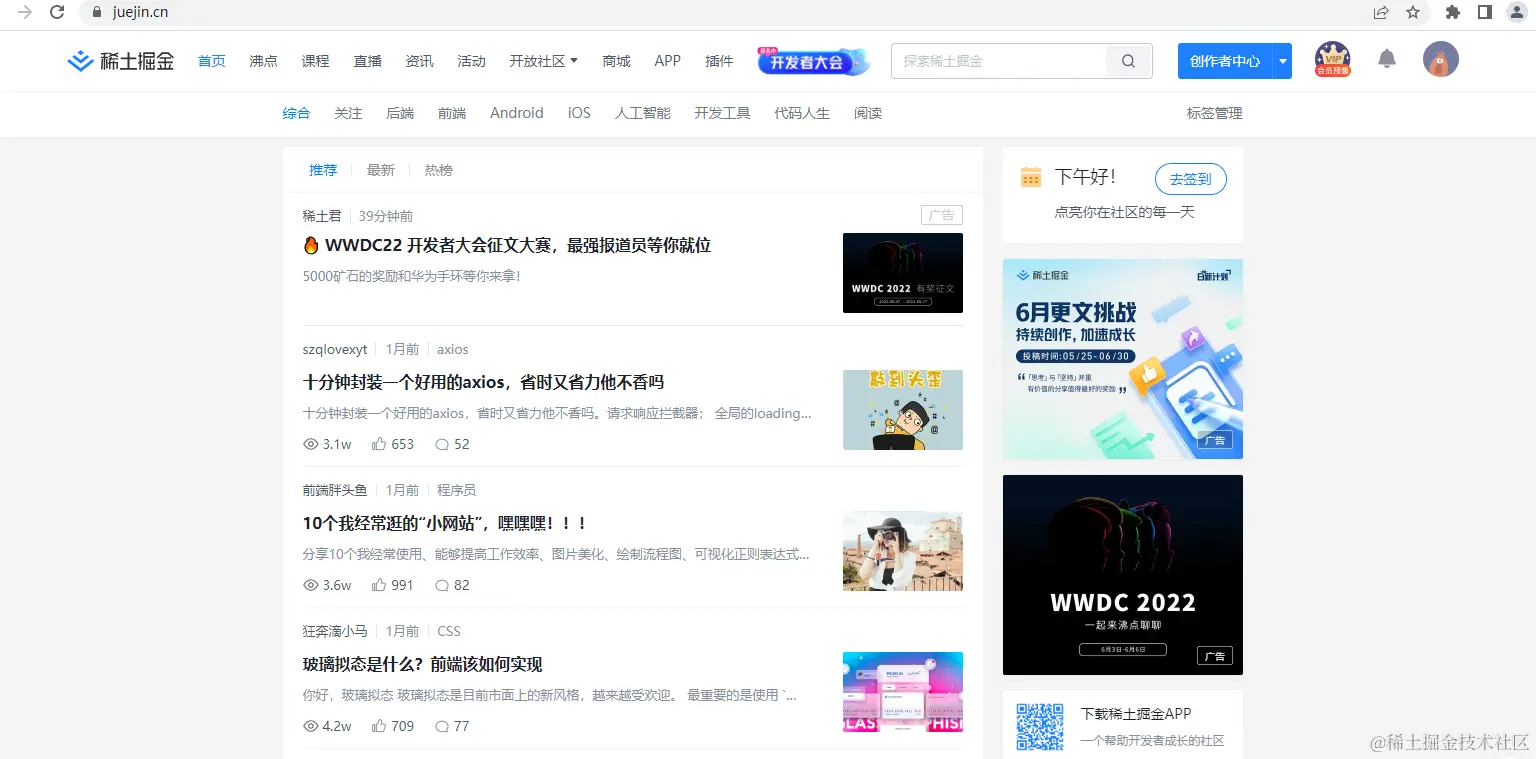
Task: Expand the 创作者中心 dropdown arrow
Action: pos(1282,61)
